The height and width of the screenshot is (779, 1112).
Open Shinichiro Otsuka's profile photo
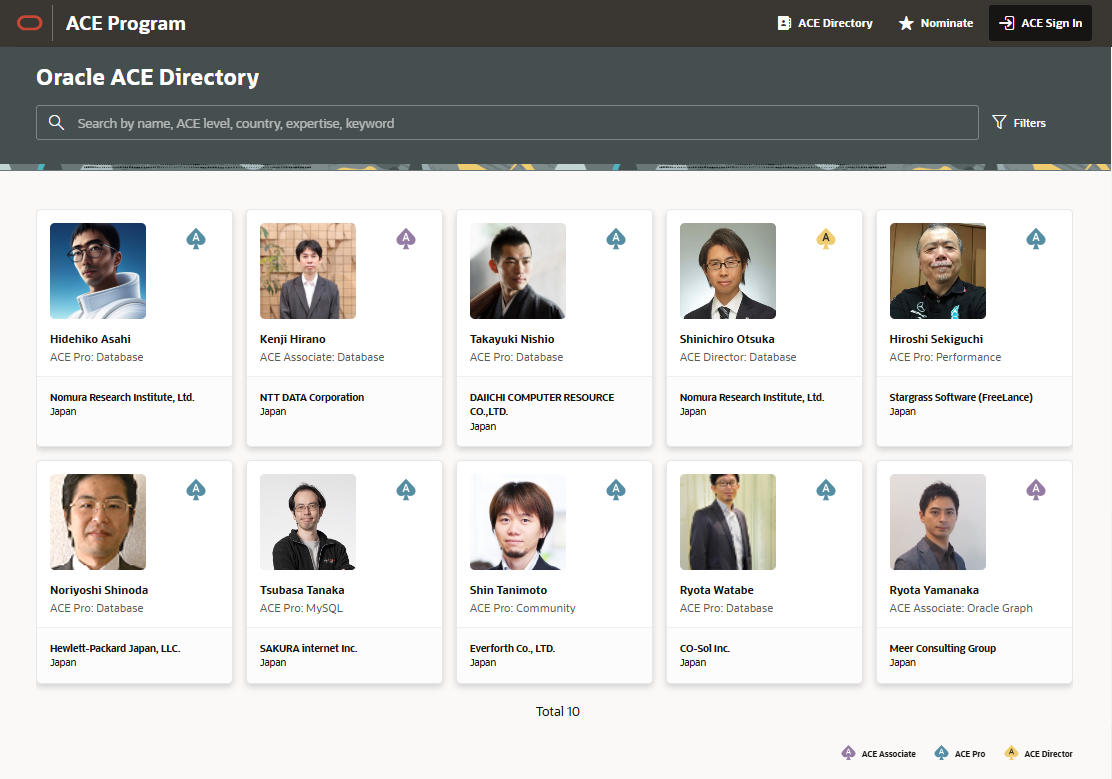pos(728,271)
